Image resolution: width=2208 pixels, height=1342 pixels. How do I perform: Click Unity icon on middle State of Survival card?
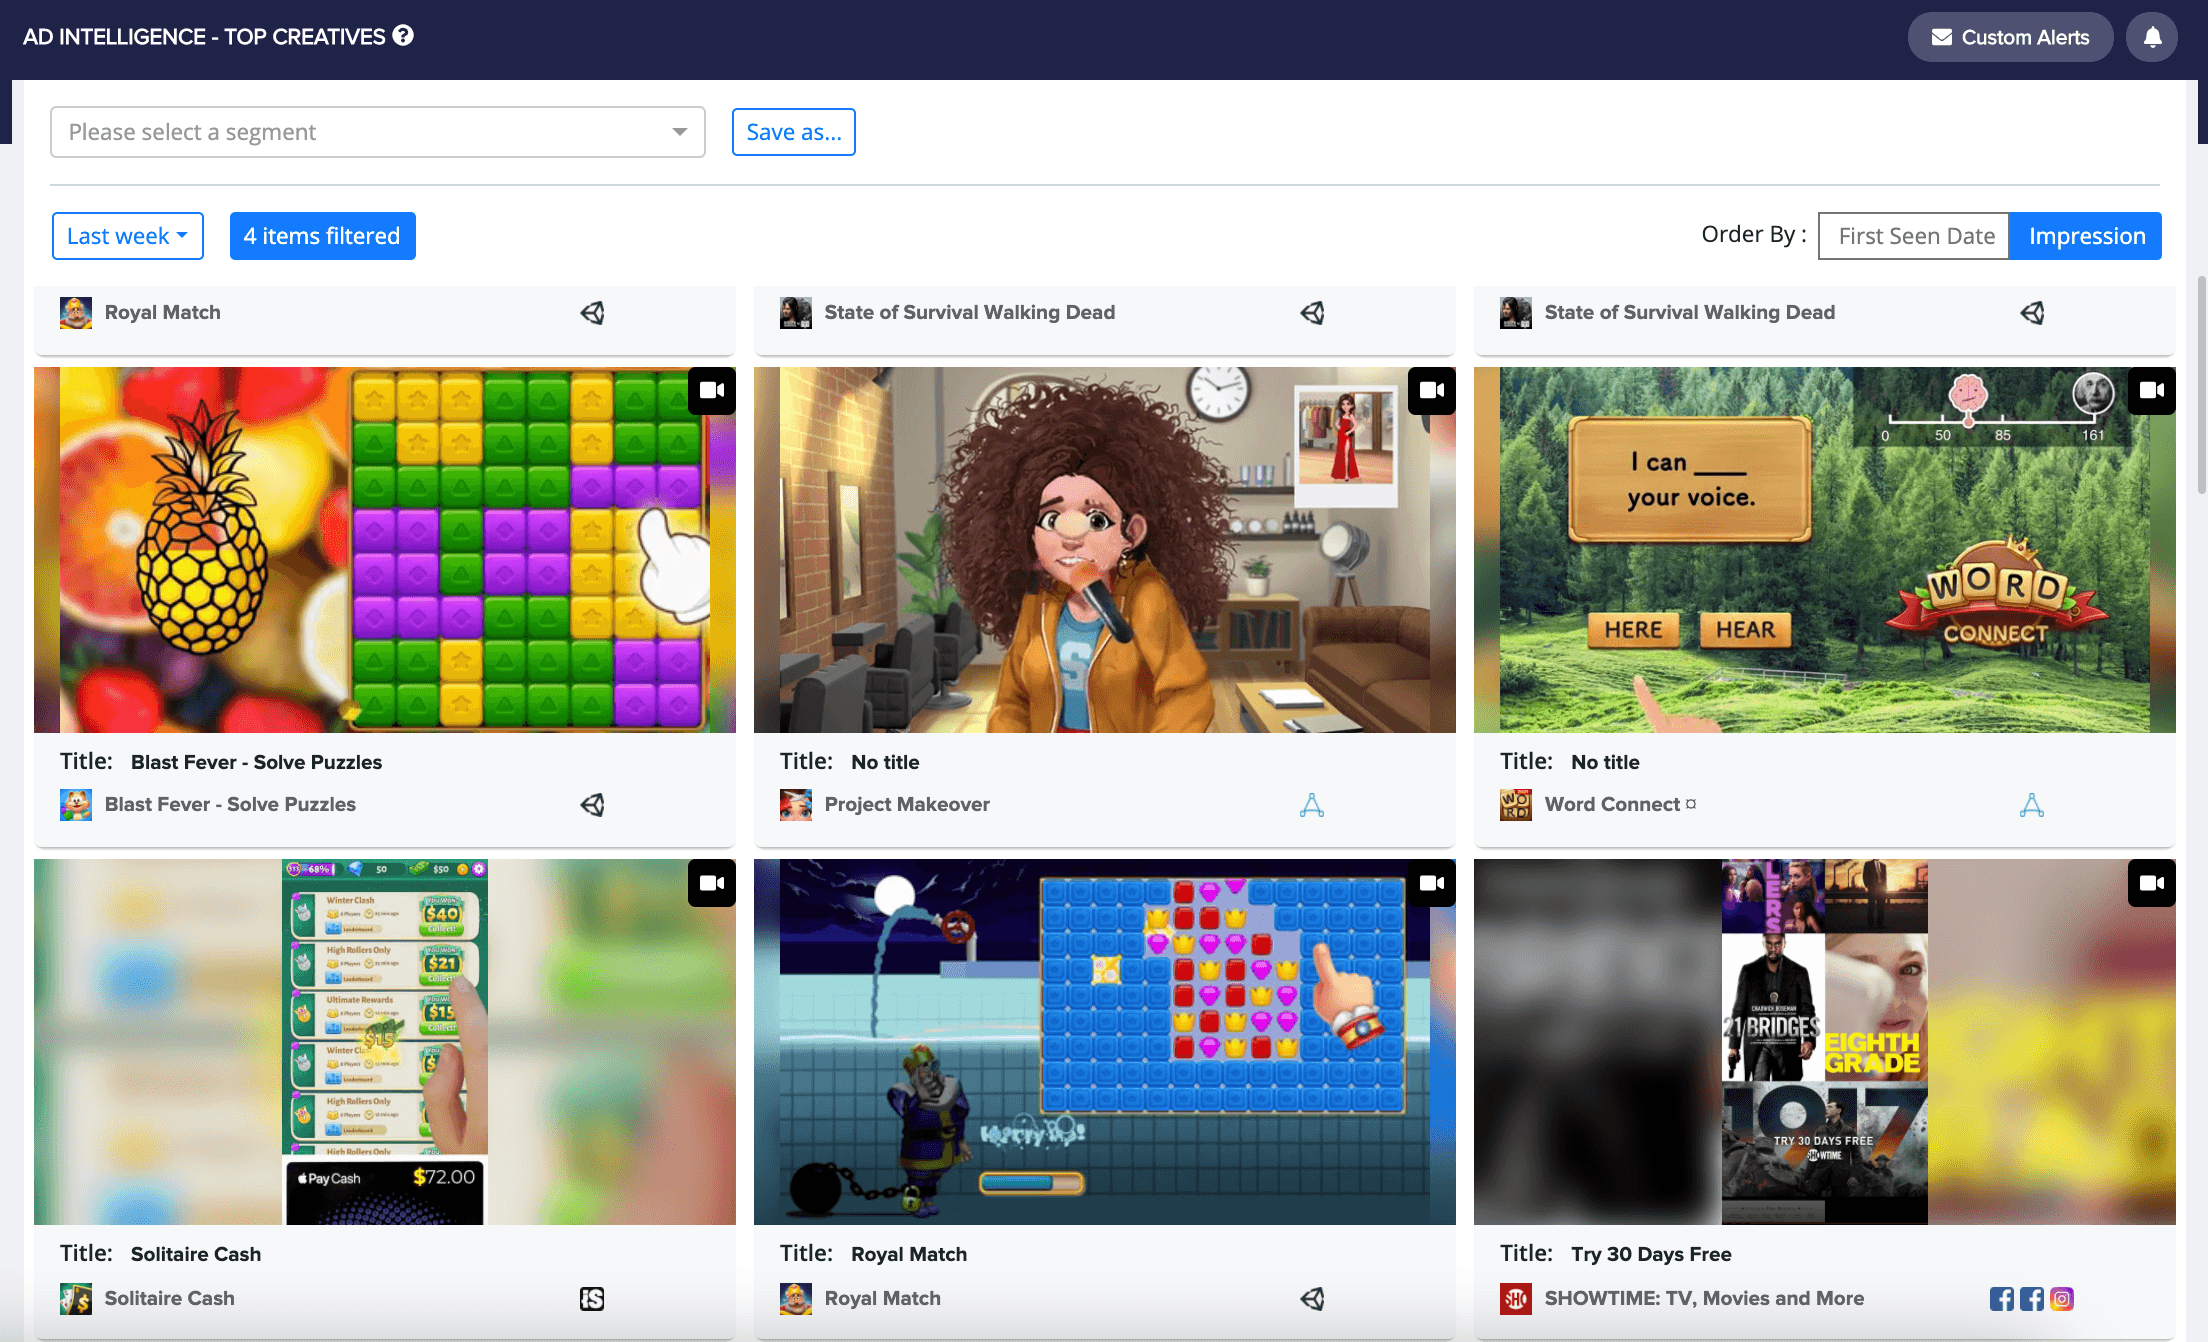[1312, 313]
